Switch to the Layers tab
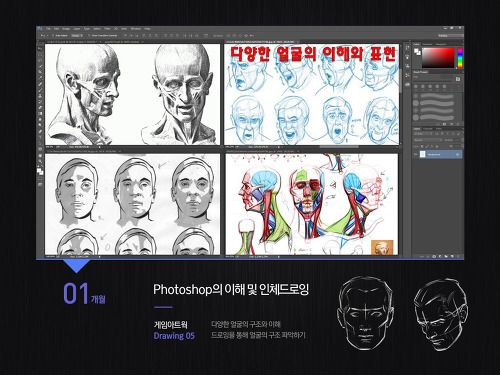Image resolution: width=500 pixels, height=375 pixels. [x=417, y=129]
